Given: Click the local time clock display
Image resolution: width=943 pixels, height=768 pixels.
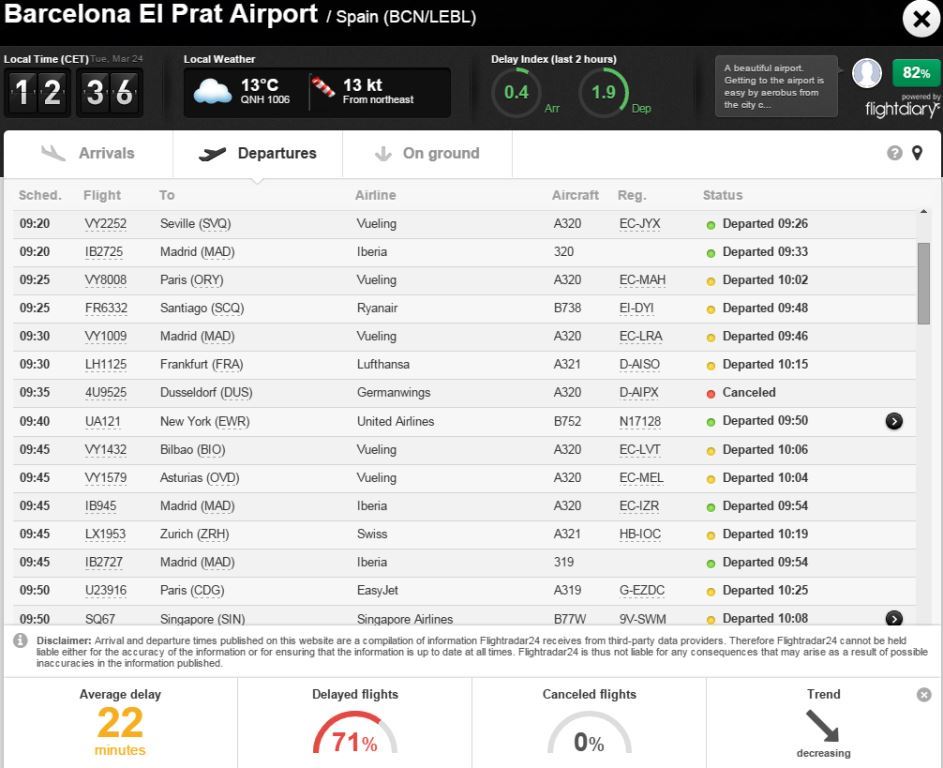Looking at the screenshot, I should pyautogui.click(x=73, y=93).
